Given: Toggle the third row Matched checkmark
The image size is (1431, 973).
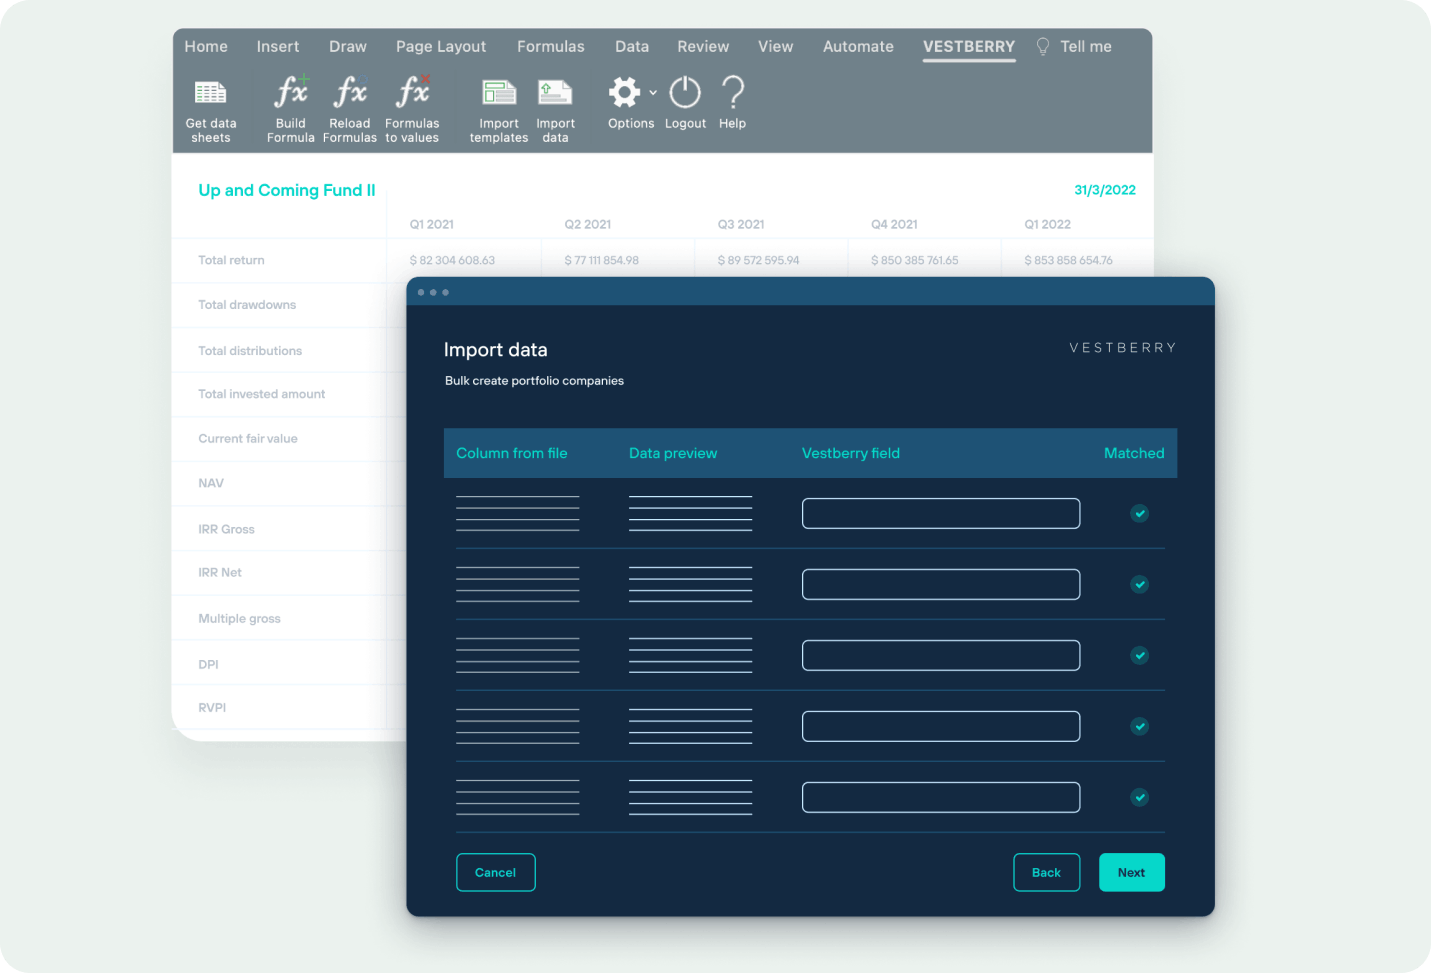Looking at the screenshot, I should click(x=1139, y=655).
